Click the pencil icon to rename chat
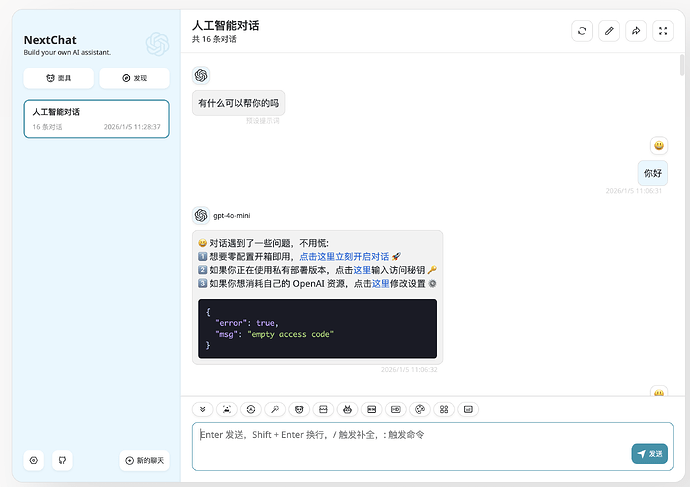This screenshot has width=690, height=487. 609,31
